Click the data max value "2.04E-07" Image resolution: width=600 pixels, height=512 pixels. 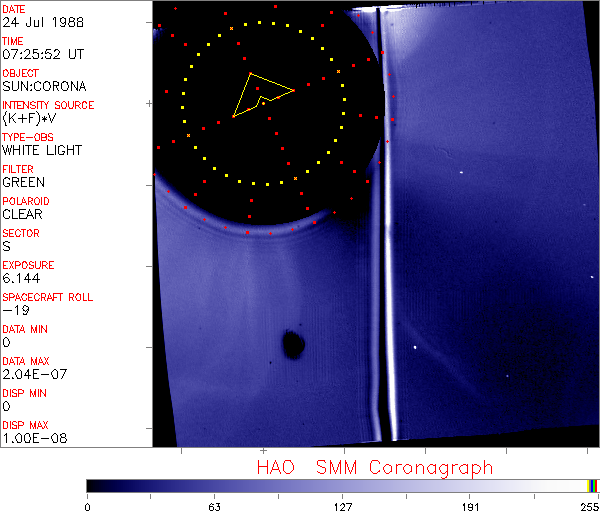[30, 374]
